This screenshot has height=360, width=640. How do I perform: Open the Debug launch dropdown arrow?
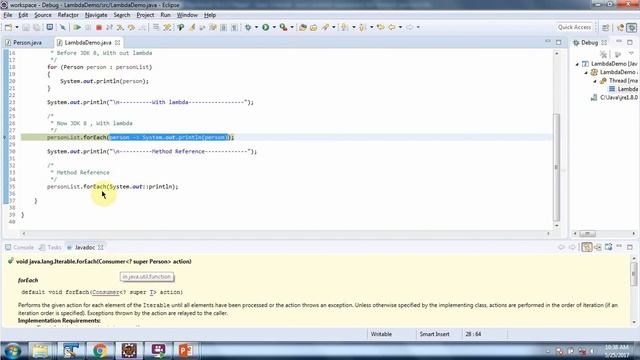[256, 27]
